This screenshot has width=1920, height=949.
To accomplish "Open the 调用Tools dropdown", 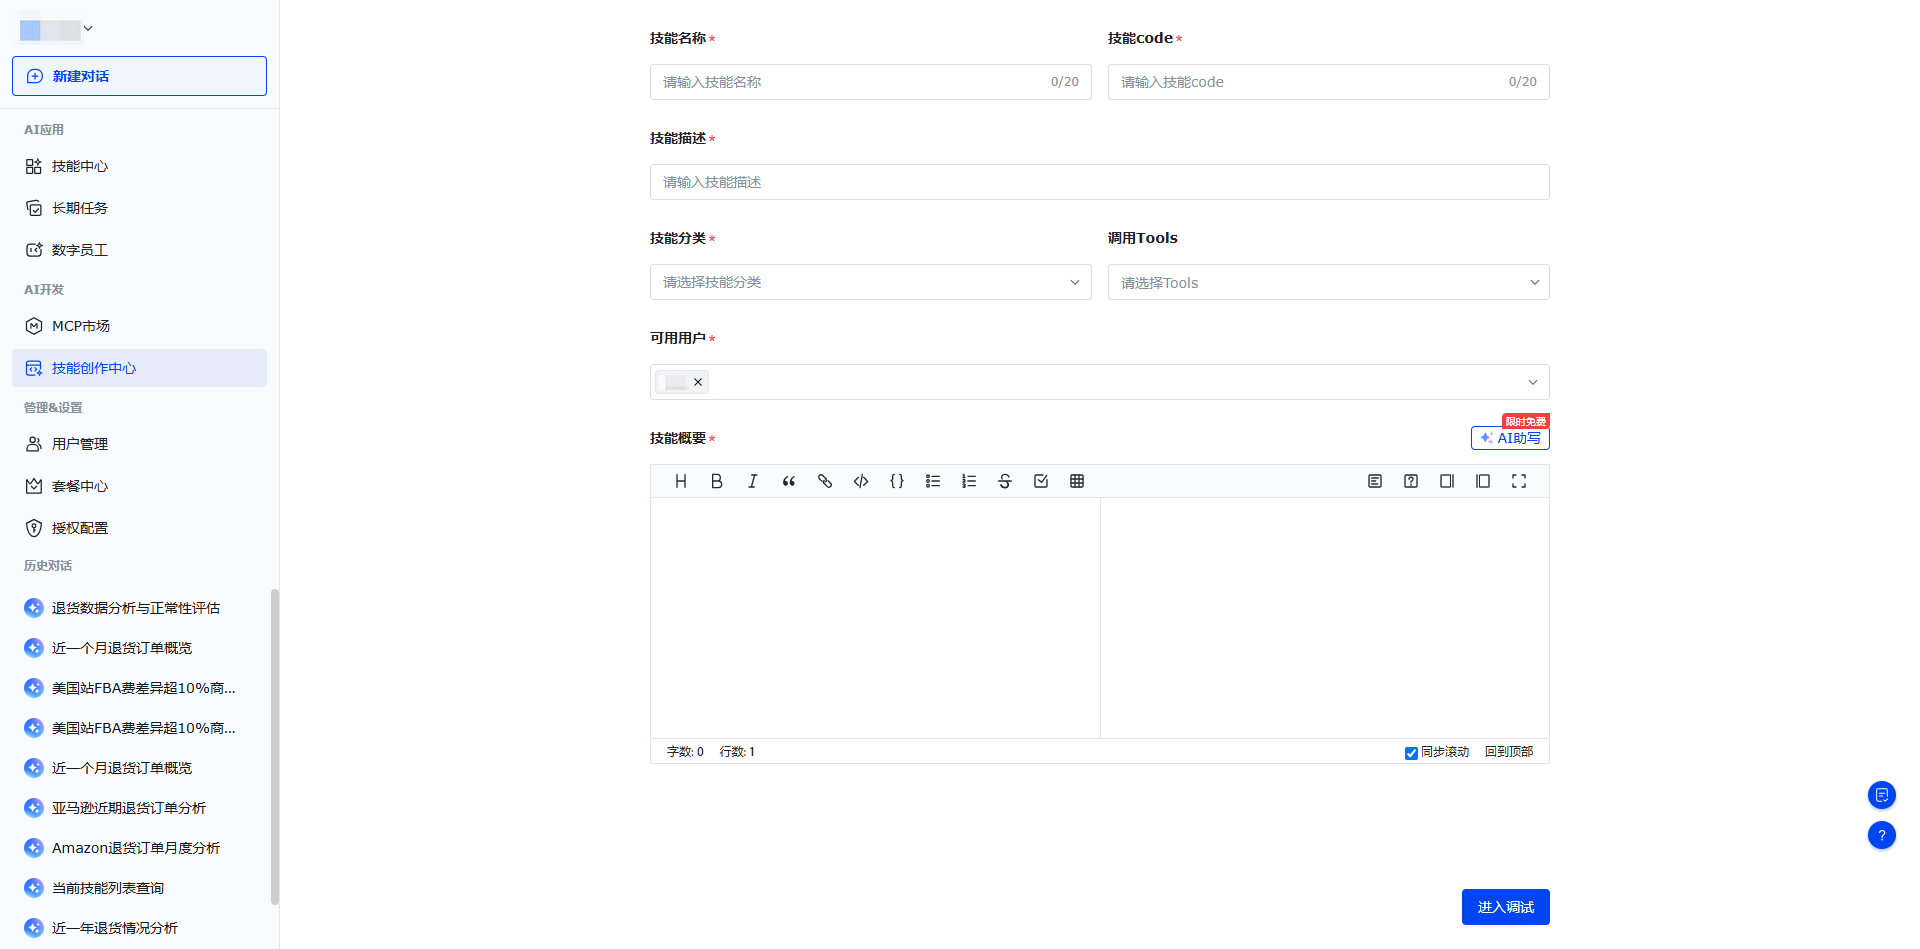I will [x=1329, y=282].
